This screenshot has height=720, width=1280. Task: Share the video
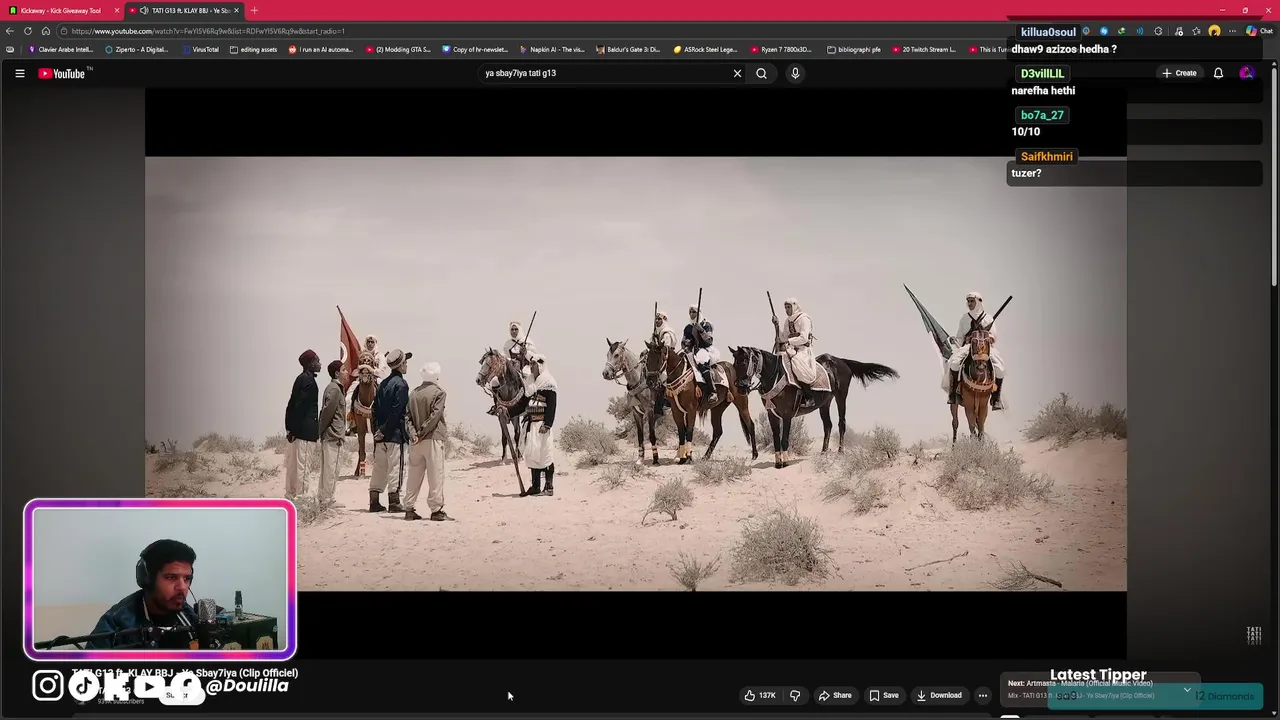coord(835,695)
